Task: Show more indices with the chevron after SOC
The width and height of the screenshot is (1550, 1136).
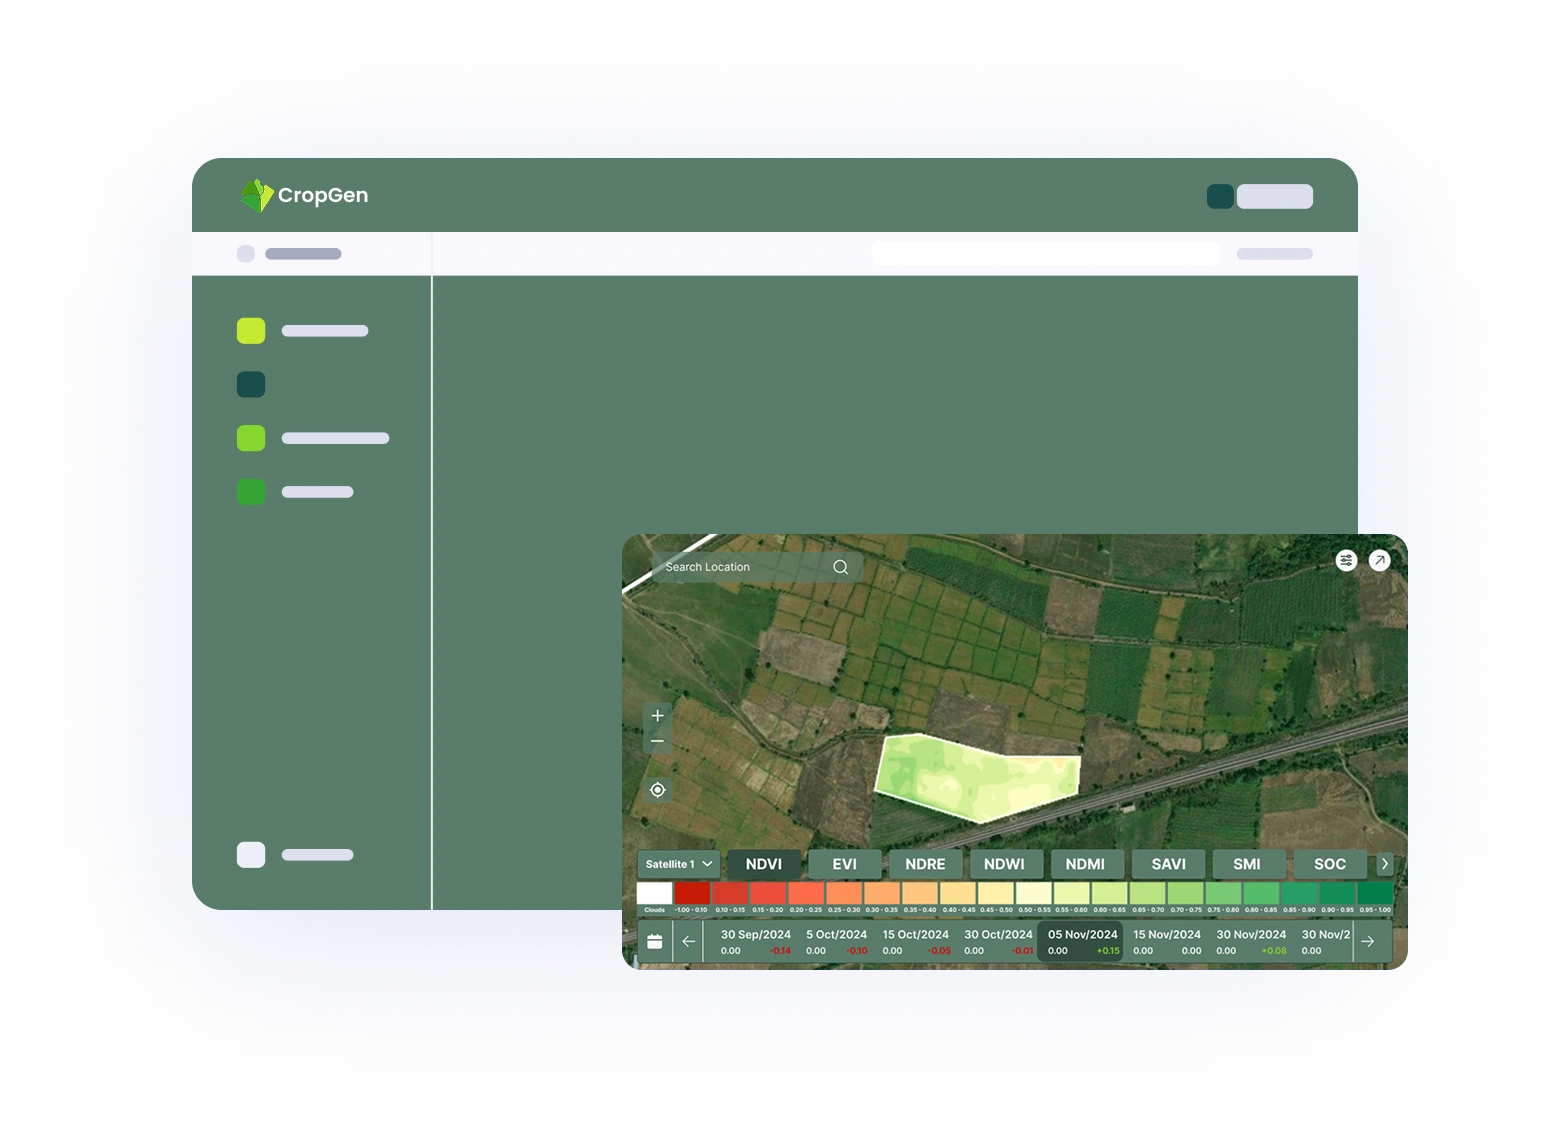Action: click(1384, 864)
